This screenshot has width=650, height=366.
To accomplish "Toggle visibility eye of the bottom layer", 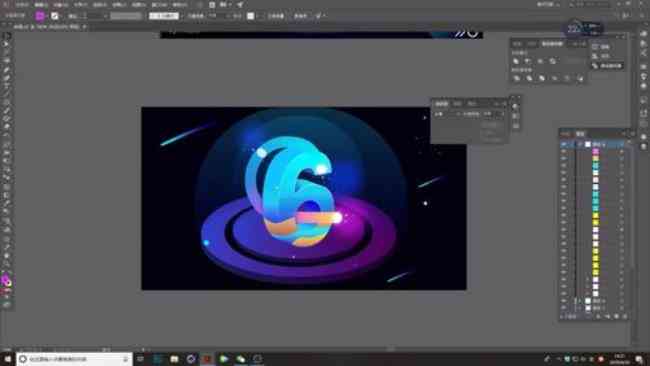I will [564, 308].
